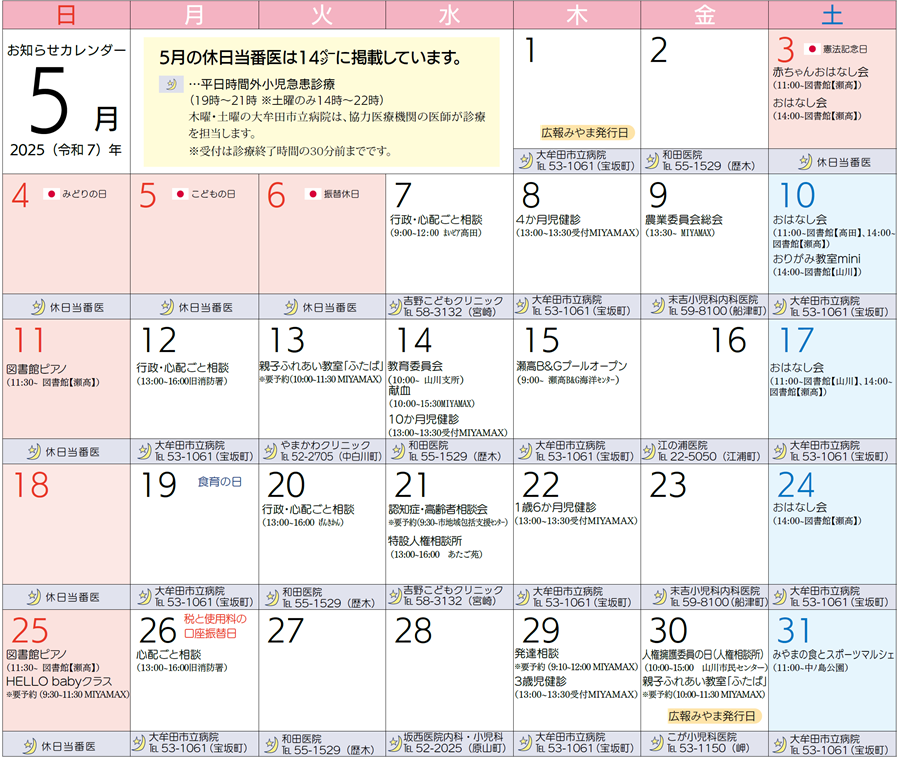Click the moon icon beside 坂西医院内科・小児科
900x759 pixels.
(x=397, y=743)
